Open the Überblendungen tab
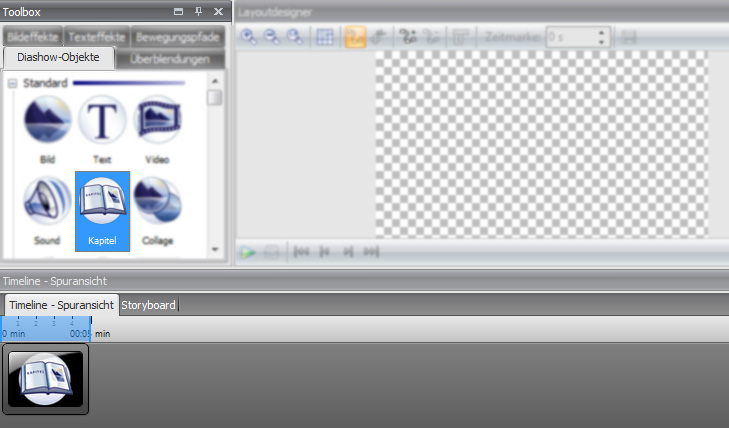The height and width of the screenshot is (428, 729). point(170,59)
